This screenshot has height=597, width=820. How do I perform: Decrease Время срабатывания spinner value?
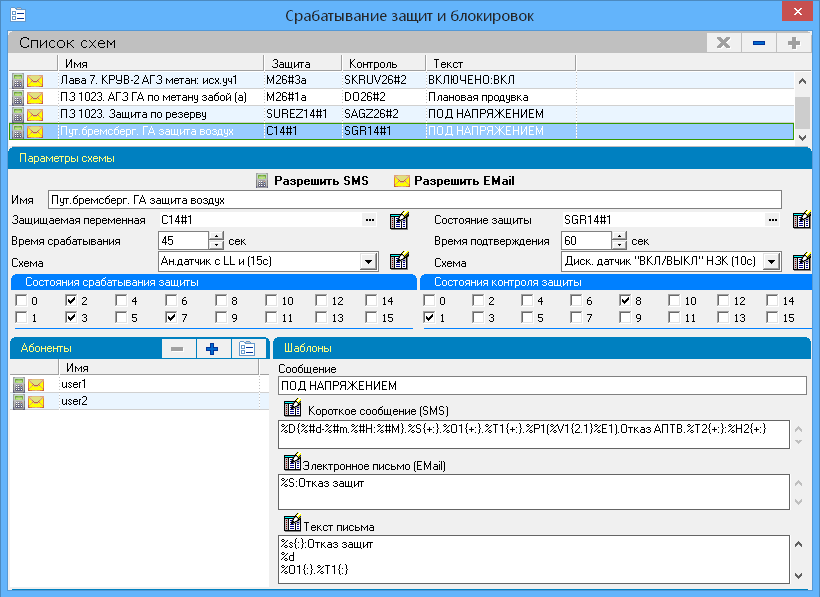[x=216, y=245]
